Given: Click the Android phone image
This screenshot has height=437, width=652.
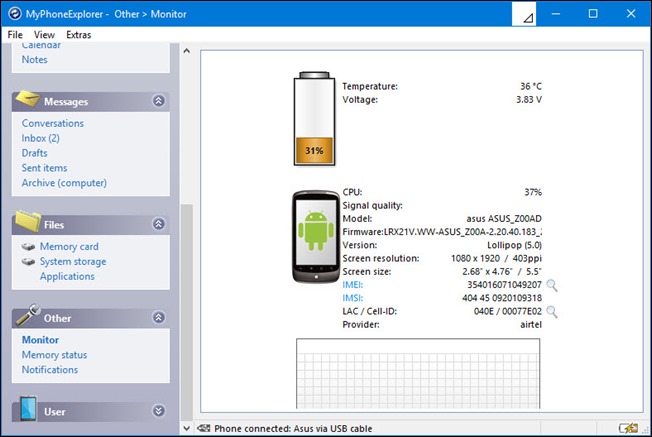Looking at the screenshot, I should point(316,237).
